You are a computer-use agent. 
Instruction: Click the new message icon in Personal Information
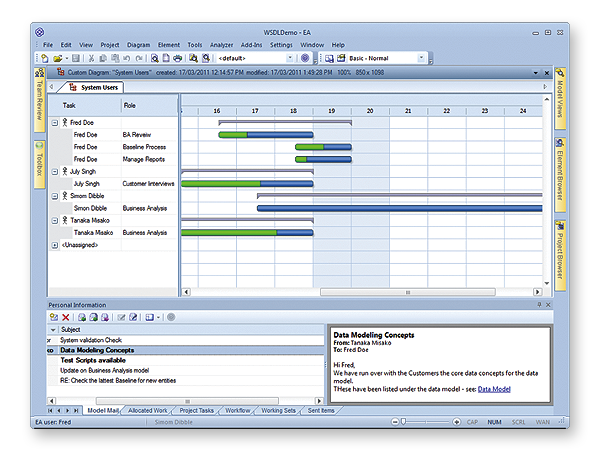click(53, 317)
